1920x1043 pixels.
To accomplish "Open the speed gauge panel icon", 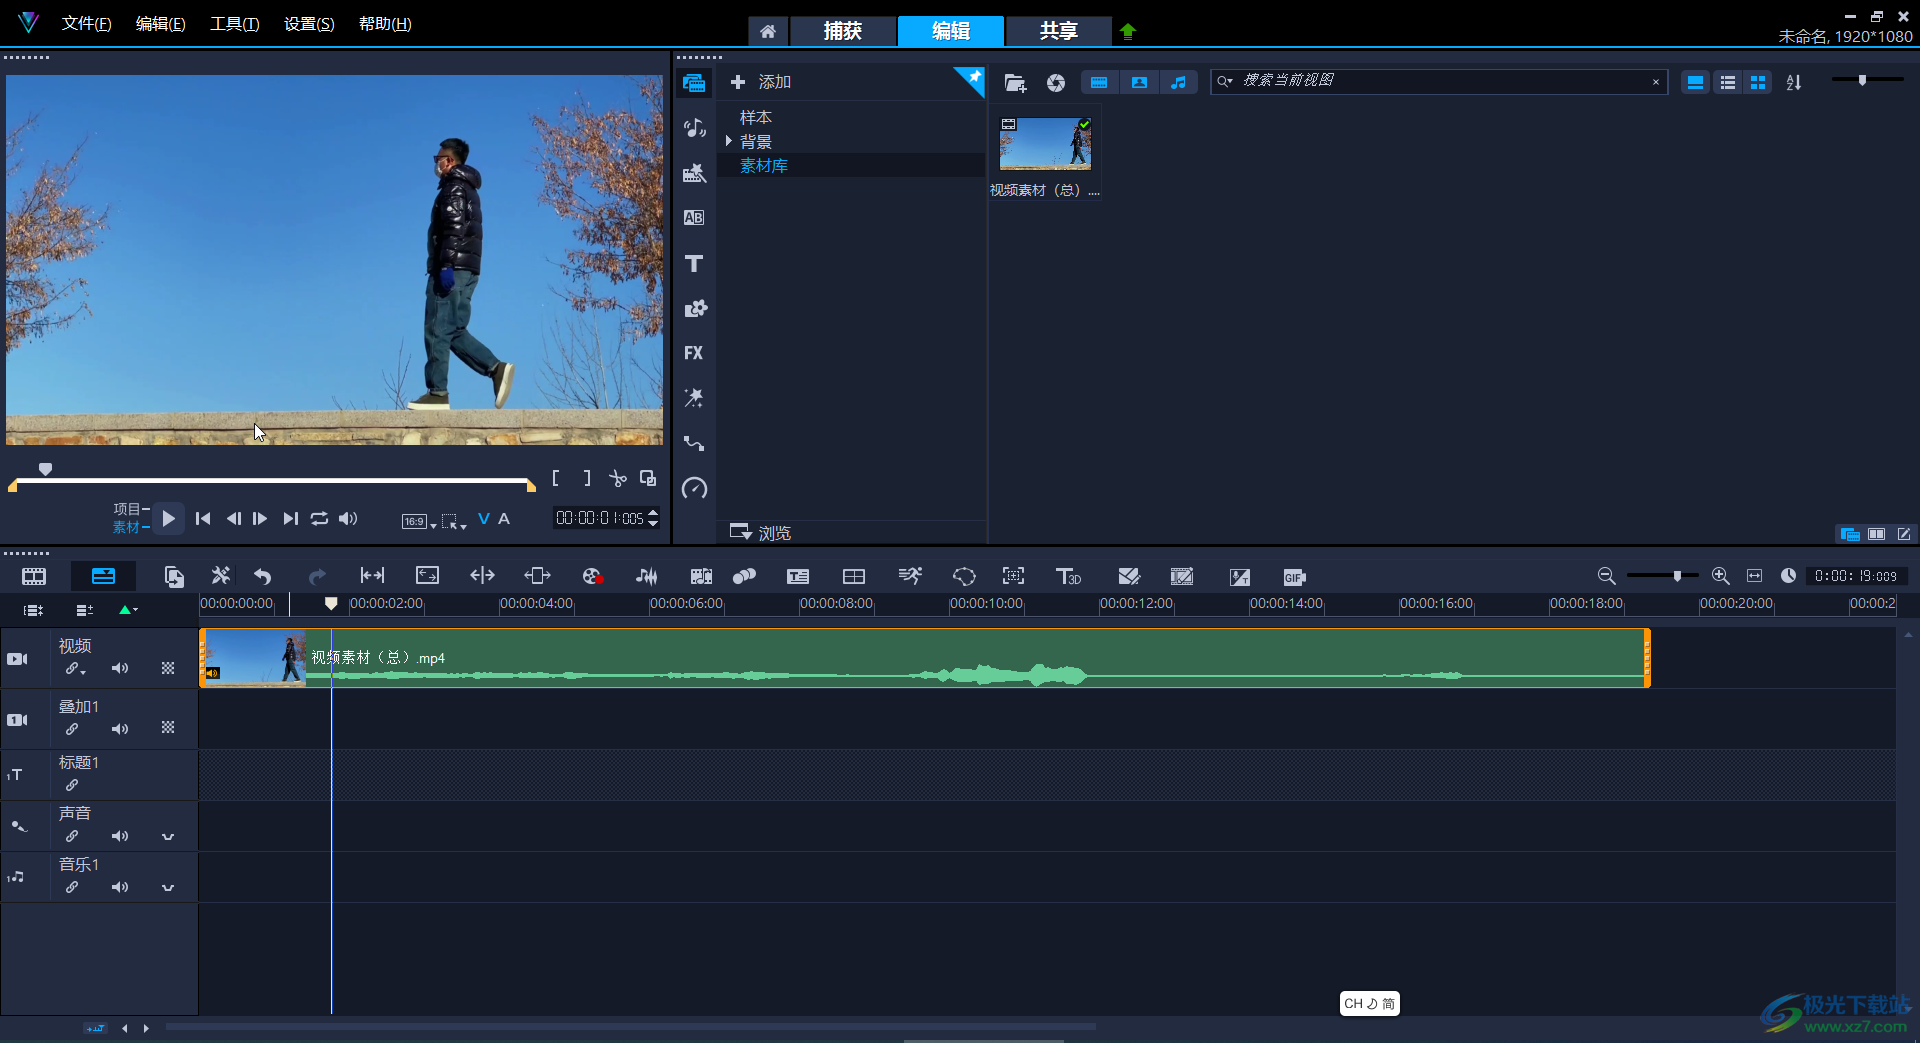I will point(694,488).
